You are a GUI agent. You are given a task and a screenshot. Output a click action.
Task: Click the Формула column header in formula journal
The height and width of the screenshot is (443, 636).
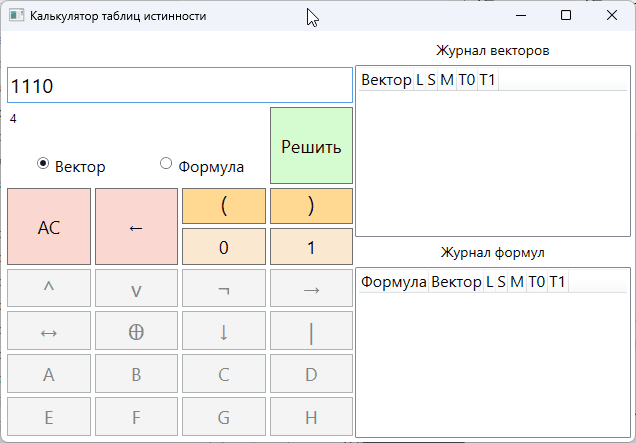coord(393,282)
